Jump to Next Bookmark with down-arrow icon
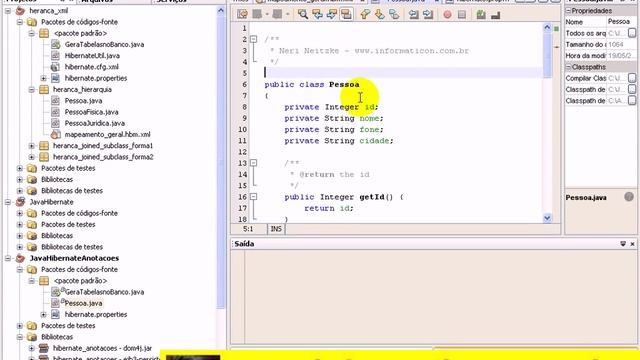The image size is (640, 360). pos(379,15)
